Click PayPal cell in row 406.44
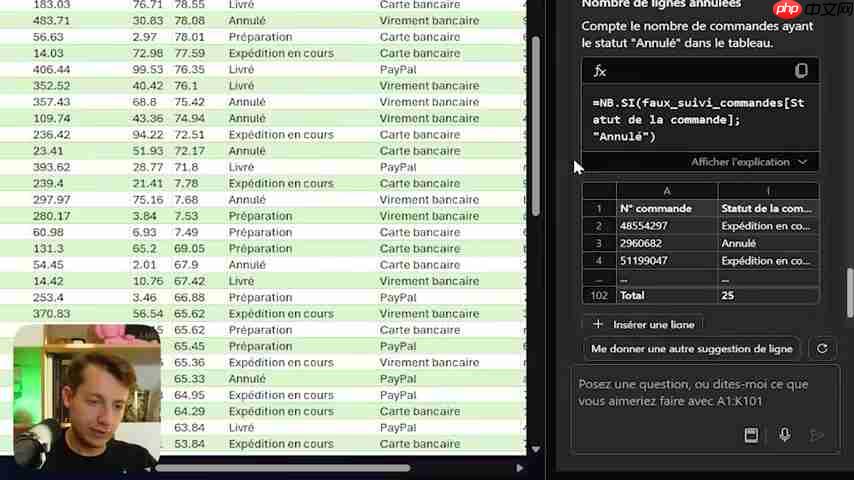 click(x=398, y=70)
